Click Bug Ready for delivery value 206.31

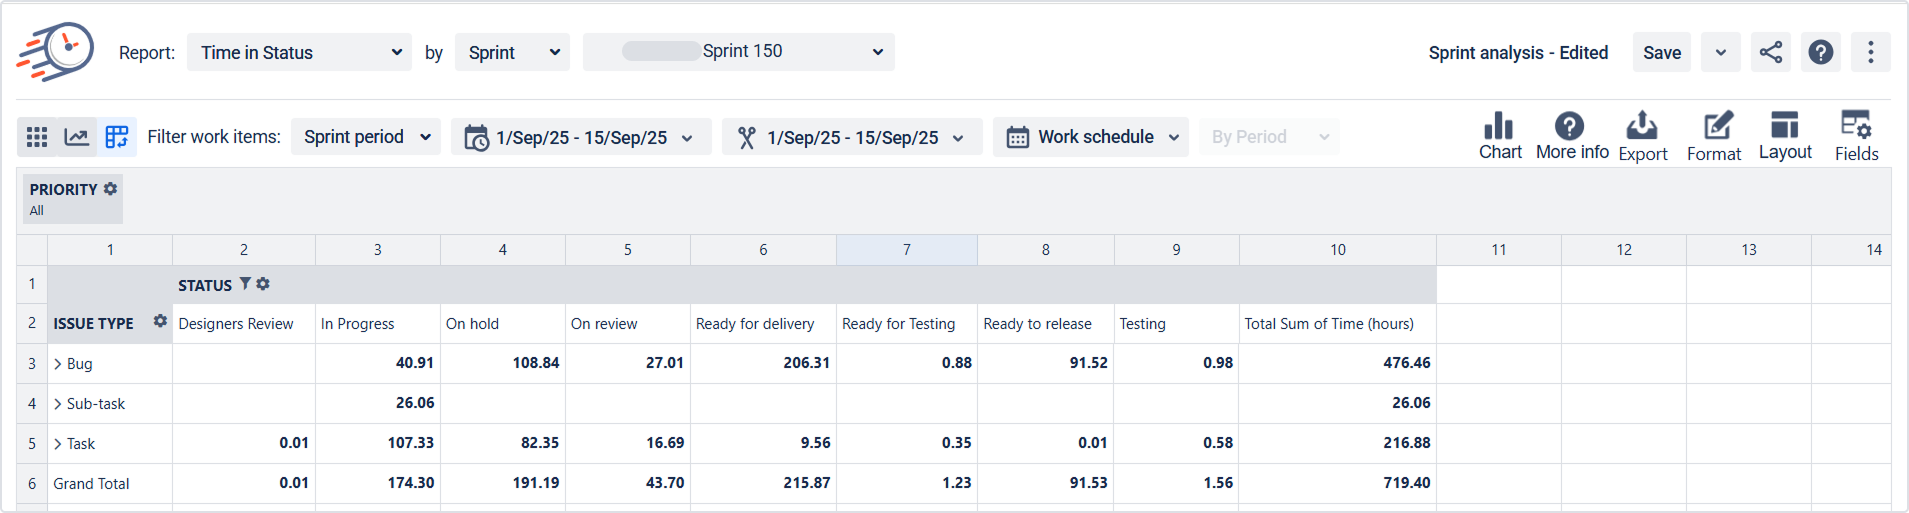pyautogui.click(x=763, y=364)
